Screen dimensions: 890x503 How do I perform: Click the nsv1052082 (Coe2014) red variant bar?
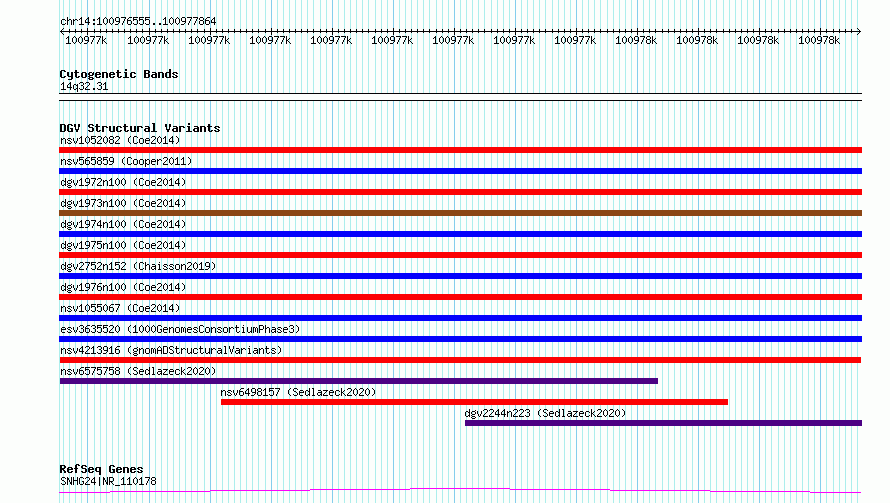click(x=460, y=150)
